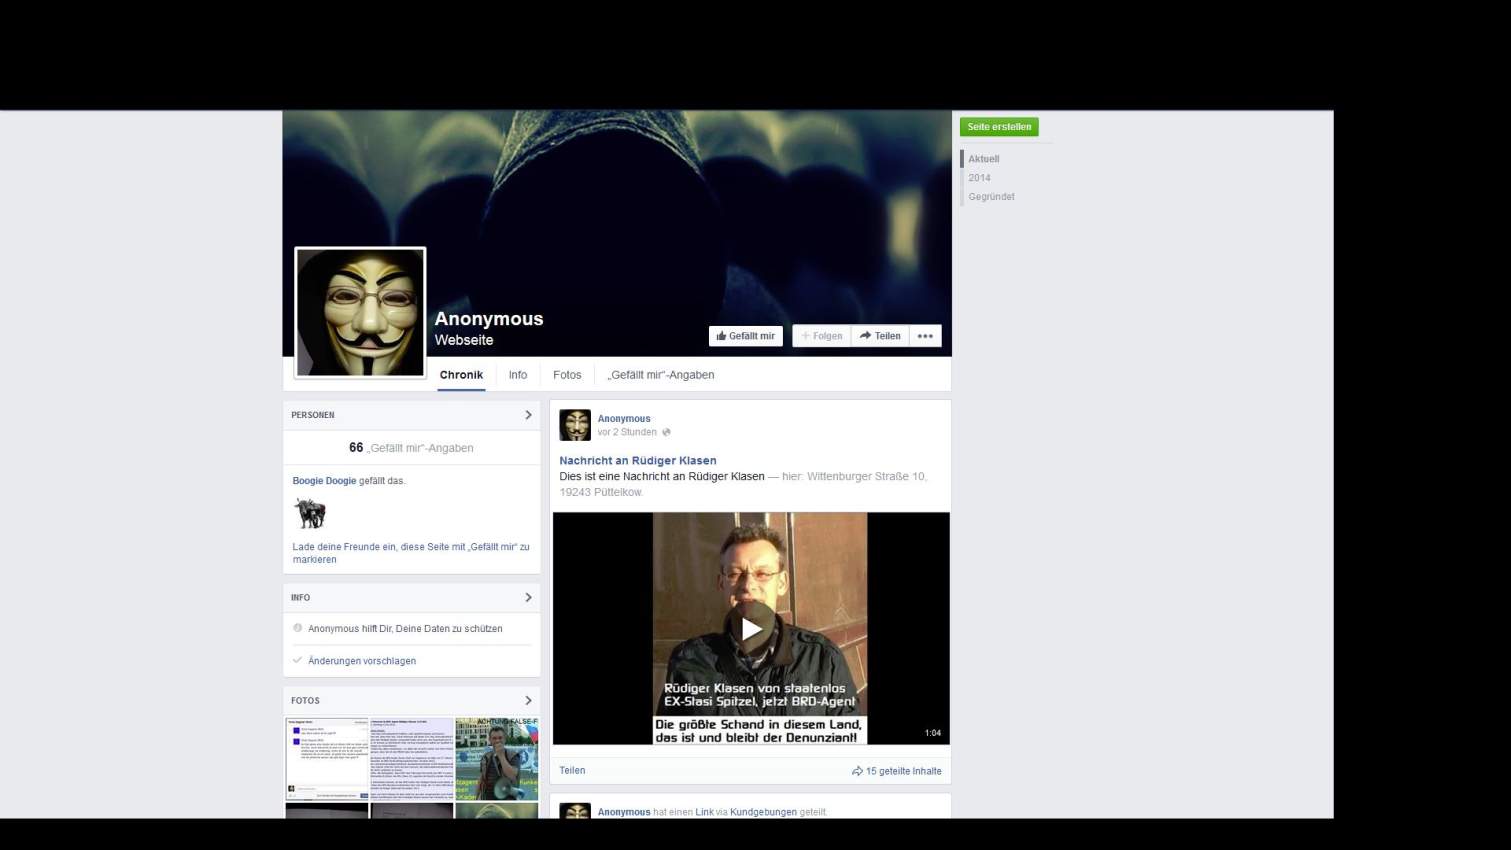The width and height of the screenshot is (1511, 850).
Task: Open the second document photo thumbnail
Action: coord(412,758)
